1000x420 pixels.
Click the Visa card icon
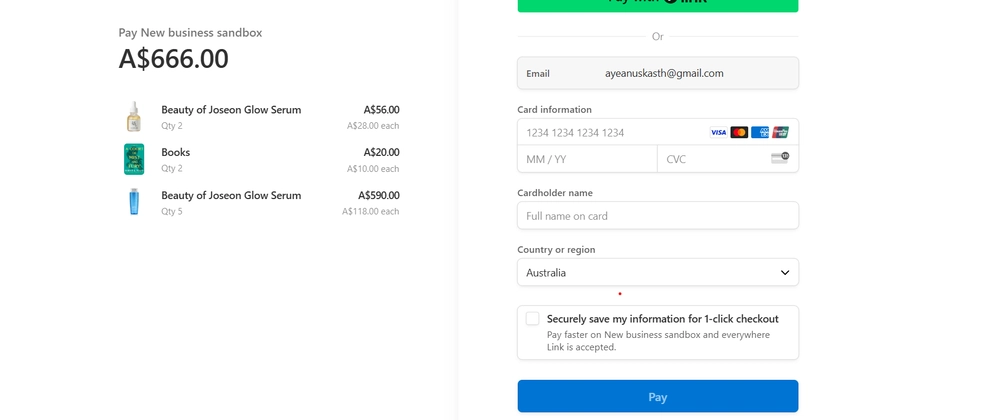[718, 133]
